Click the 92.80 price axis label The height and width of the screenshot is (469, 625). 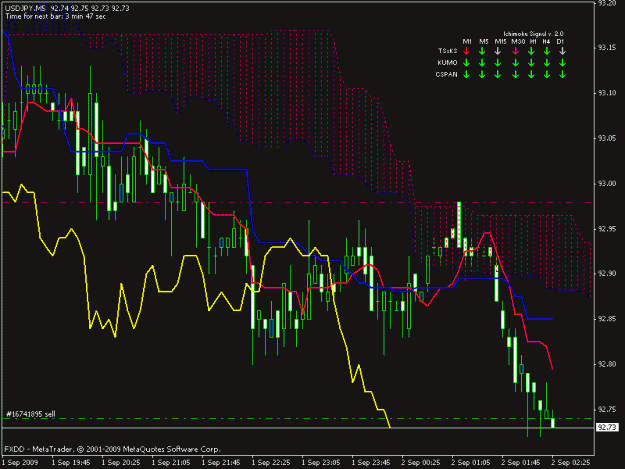(607, 364)
